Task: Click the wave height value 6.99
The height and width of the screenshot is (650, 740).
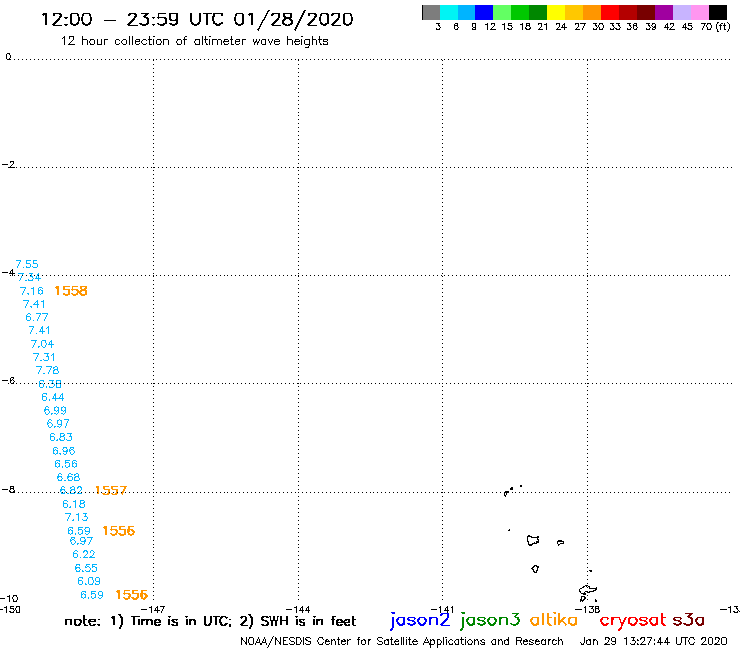Action: pyautogui.click(x=55, y=411)
